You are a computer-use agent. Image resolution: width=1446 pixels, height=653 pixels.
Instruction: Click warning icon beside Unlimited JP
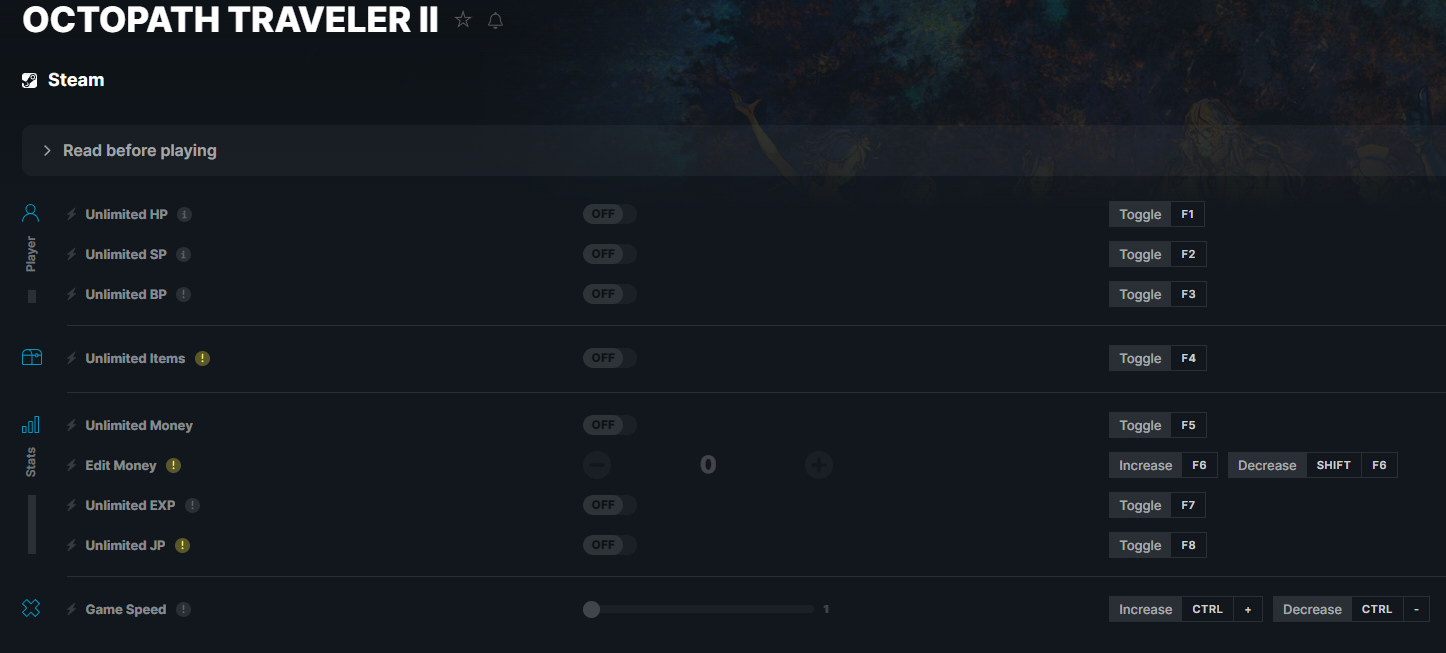(182, 545)
